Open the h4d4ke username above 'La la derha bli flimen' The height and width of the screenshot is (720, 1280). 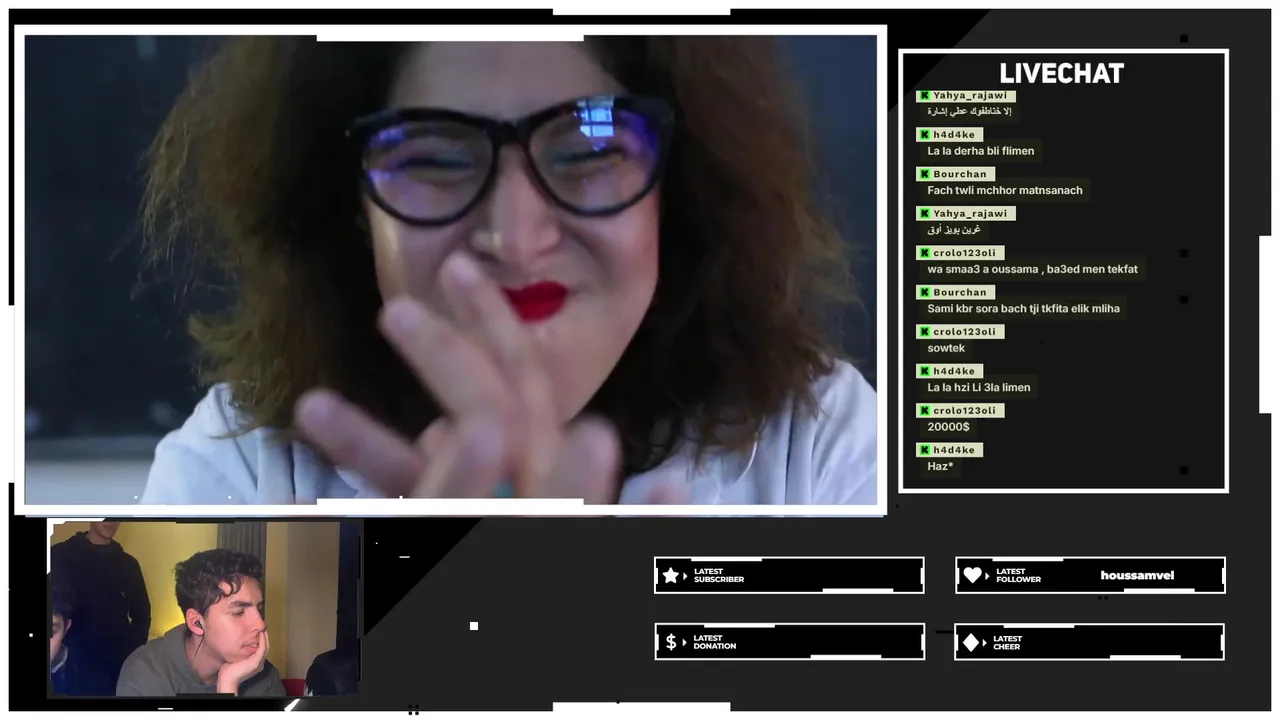tap(954, 135)
